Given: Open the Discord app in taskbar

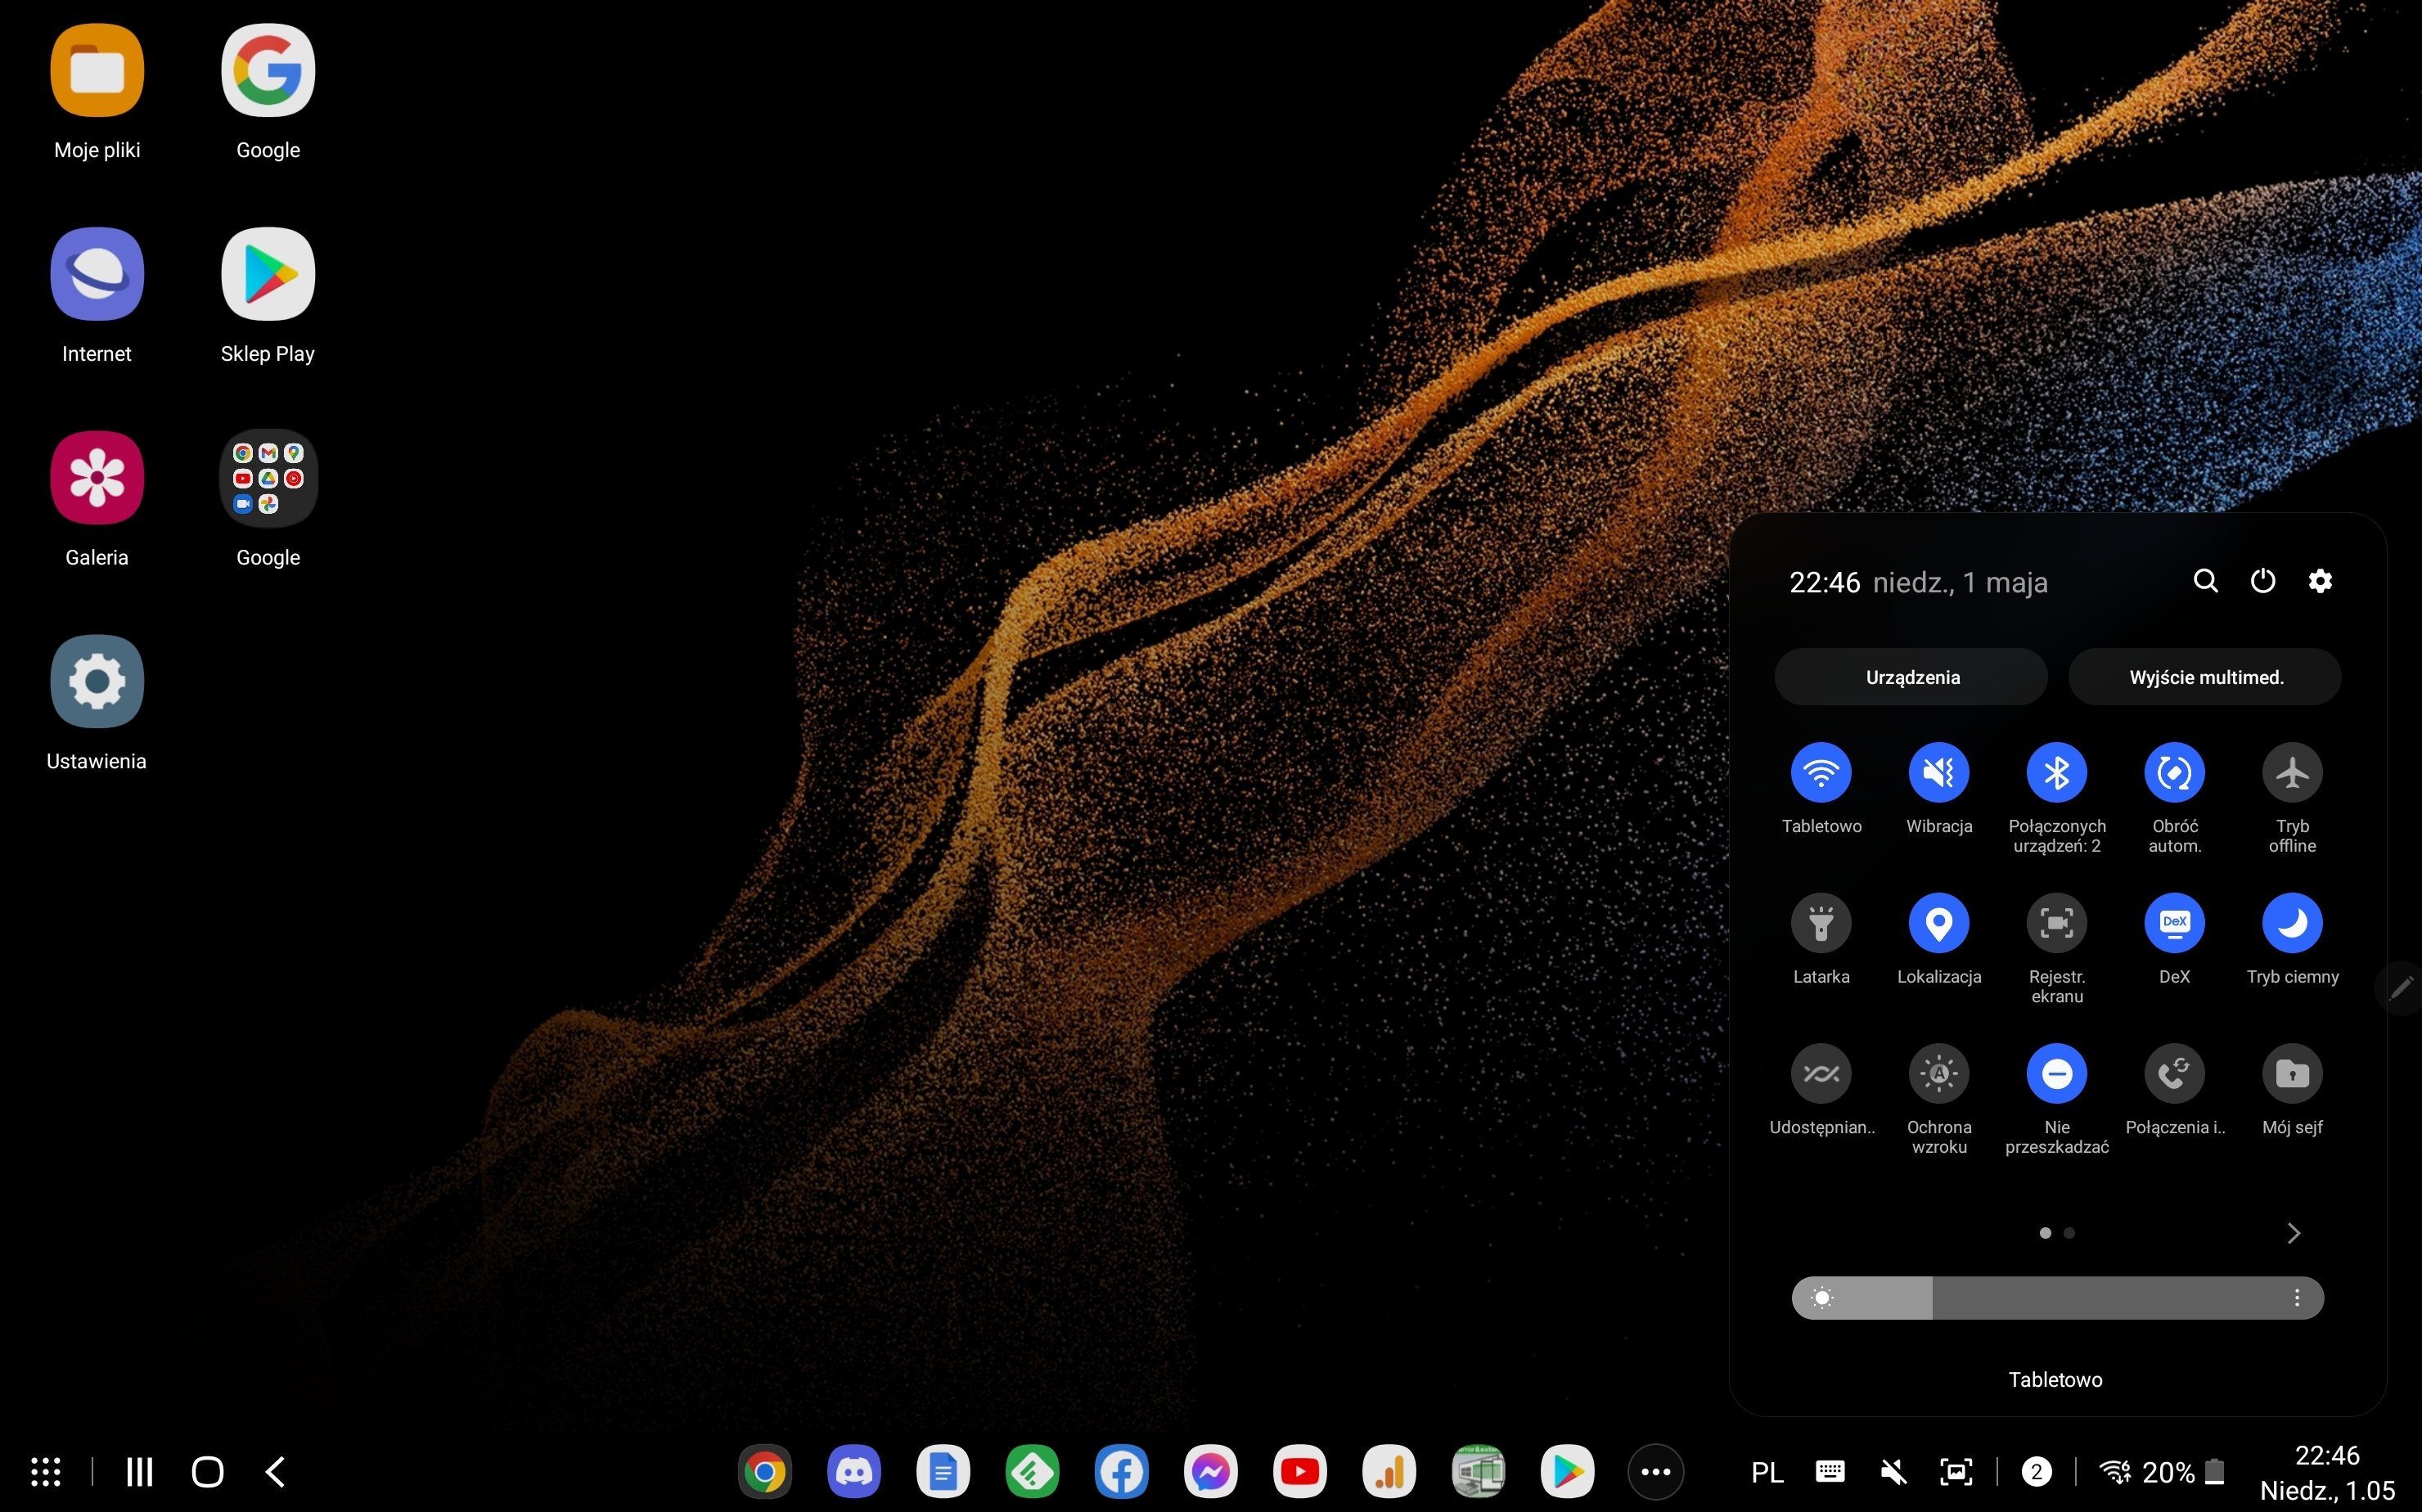Looking at the screenshot, I should click(853, 1471).
